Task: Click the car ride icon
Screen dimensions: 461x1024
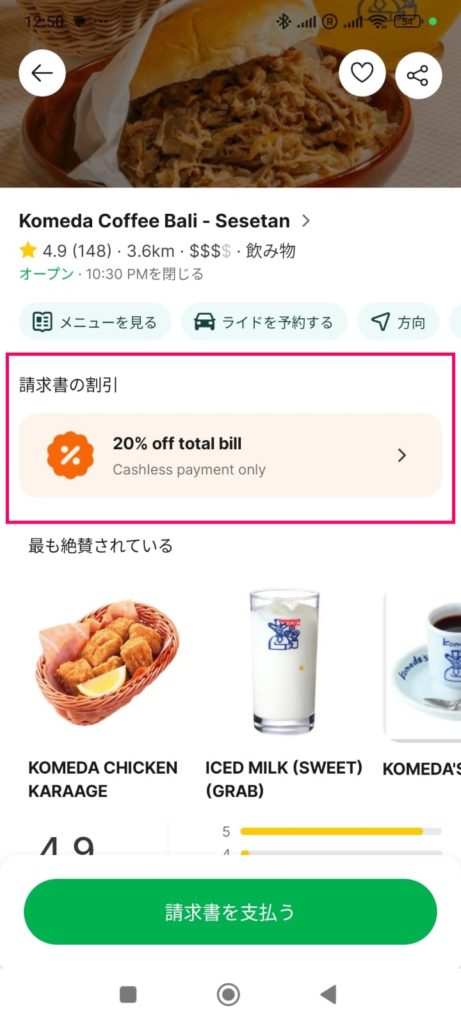Action: [205, 322]
